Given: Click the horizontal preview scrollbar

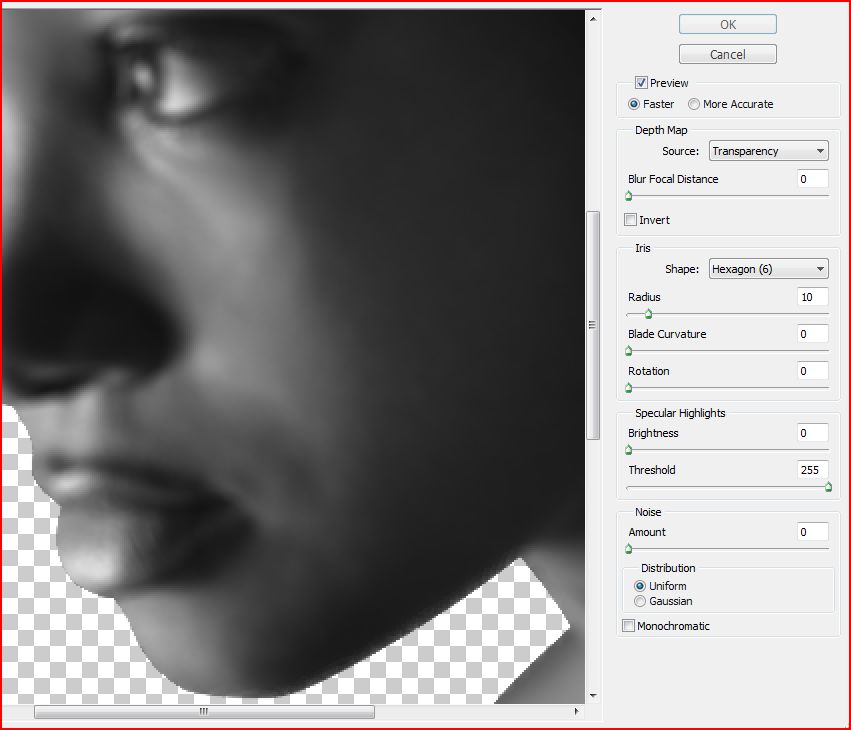Looking at the screenshot, I should point(203,711).
